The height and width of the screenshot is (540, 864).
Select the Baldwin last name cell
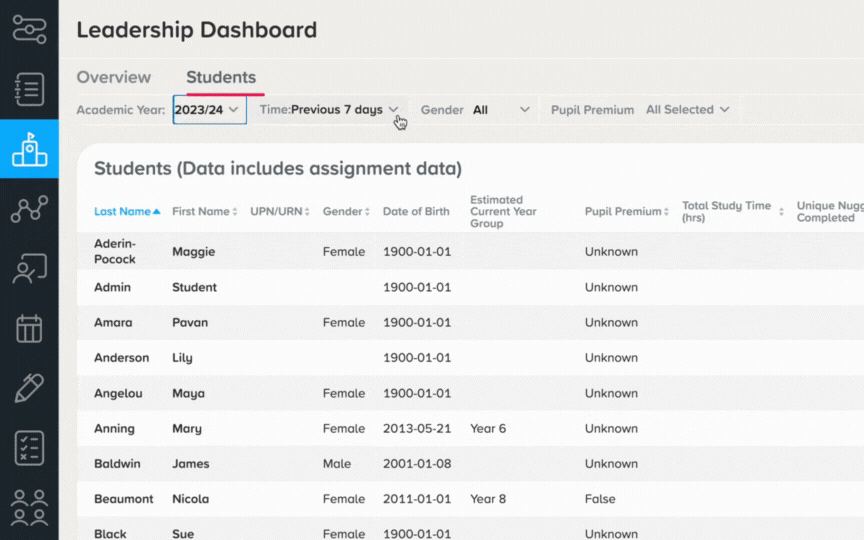[117, 463]
